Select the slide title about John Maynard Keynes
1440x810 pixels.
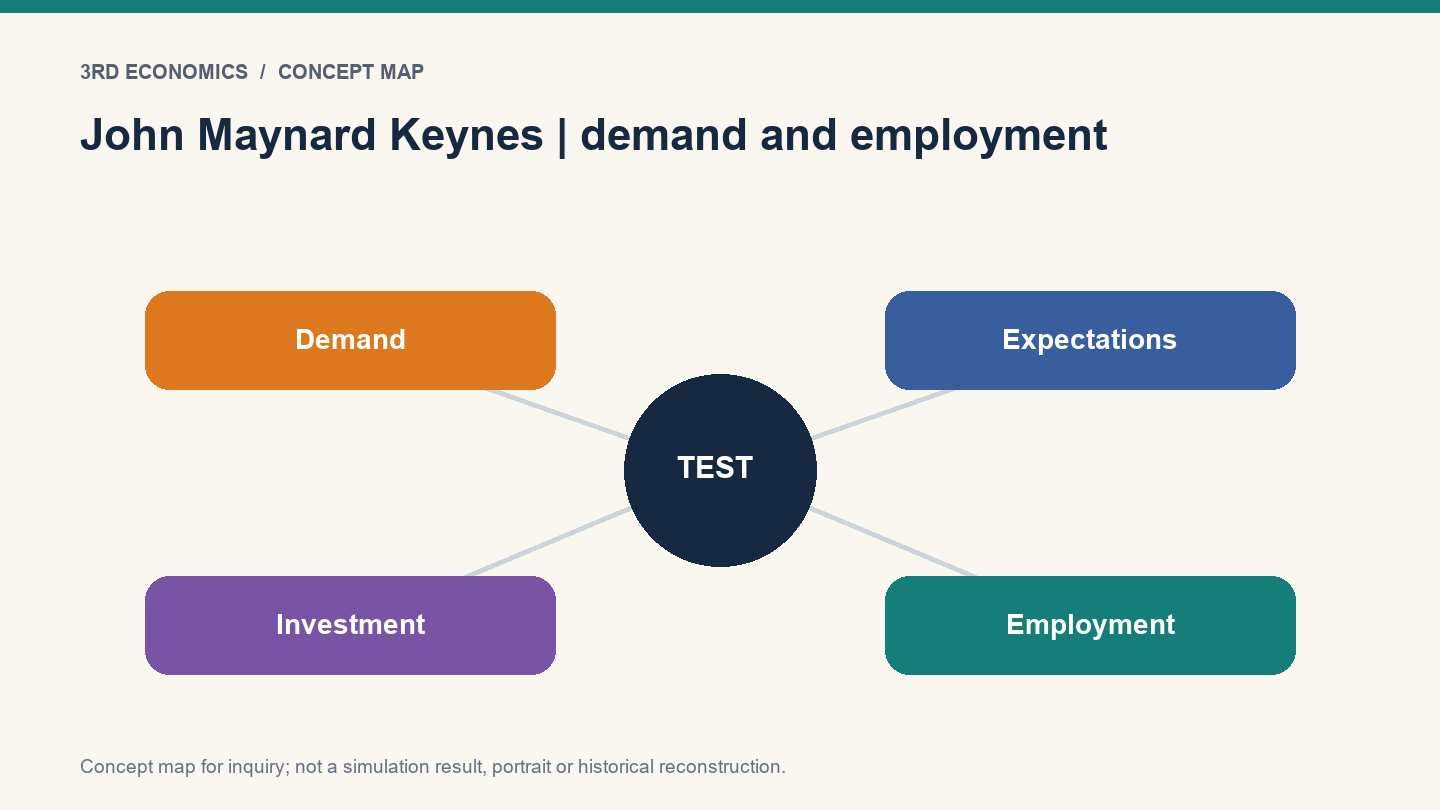tap(594, 135)
